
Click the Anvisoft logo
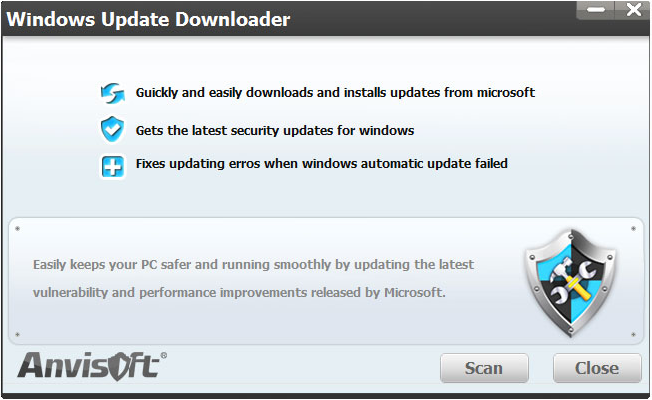(x=87, y=366)
